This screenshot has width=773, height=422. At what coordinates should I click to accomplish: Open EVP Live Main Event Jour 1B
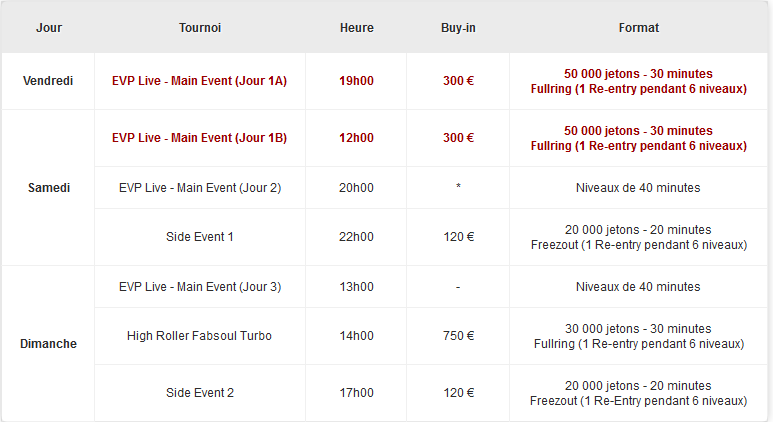(200, 138)
